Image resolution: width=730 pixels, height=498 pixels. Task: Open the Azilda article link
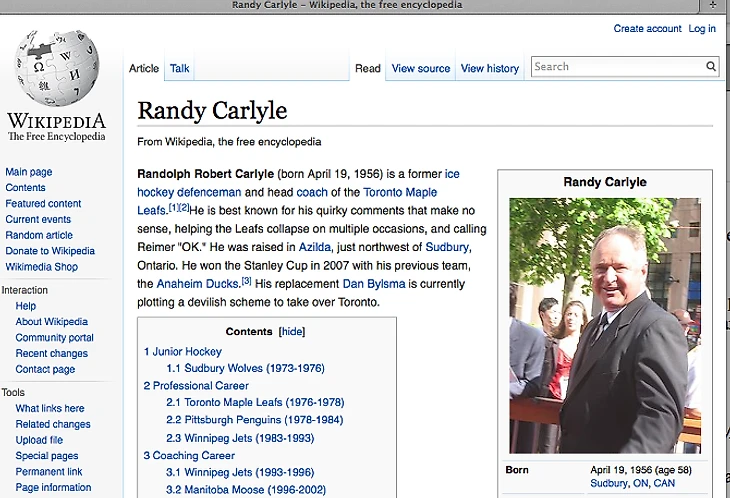[315, 247]
